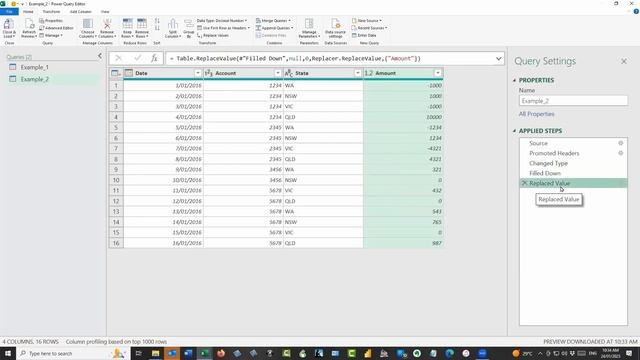The height and width of the screenshot is (360, 640).
Task: Switch to the Add Column tab
Action: tap(80, 11)
